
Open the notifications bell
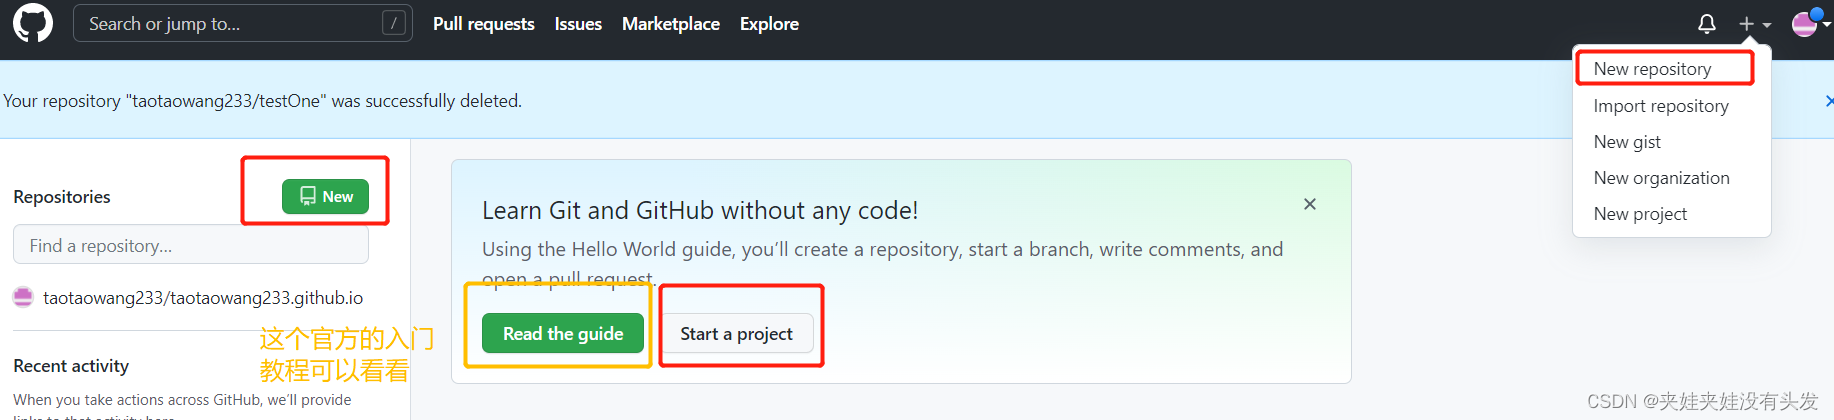[x=1707, y=24]
